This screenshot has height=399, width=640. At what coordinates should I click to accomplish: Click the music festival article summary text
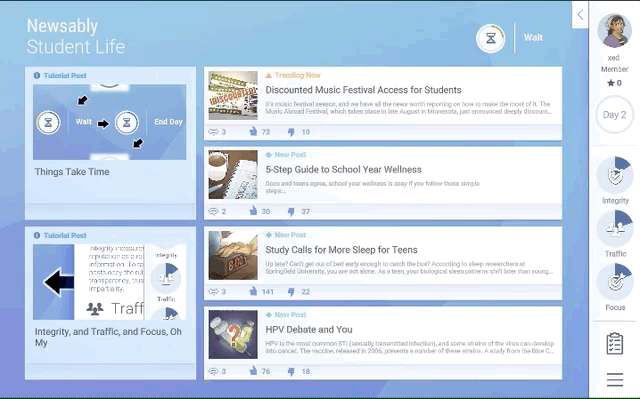click(x=409, y=108)
